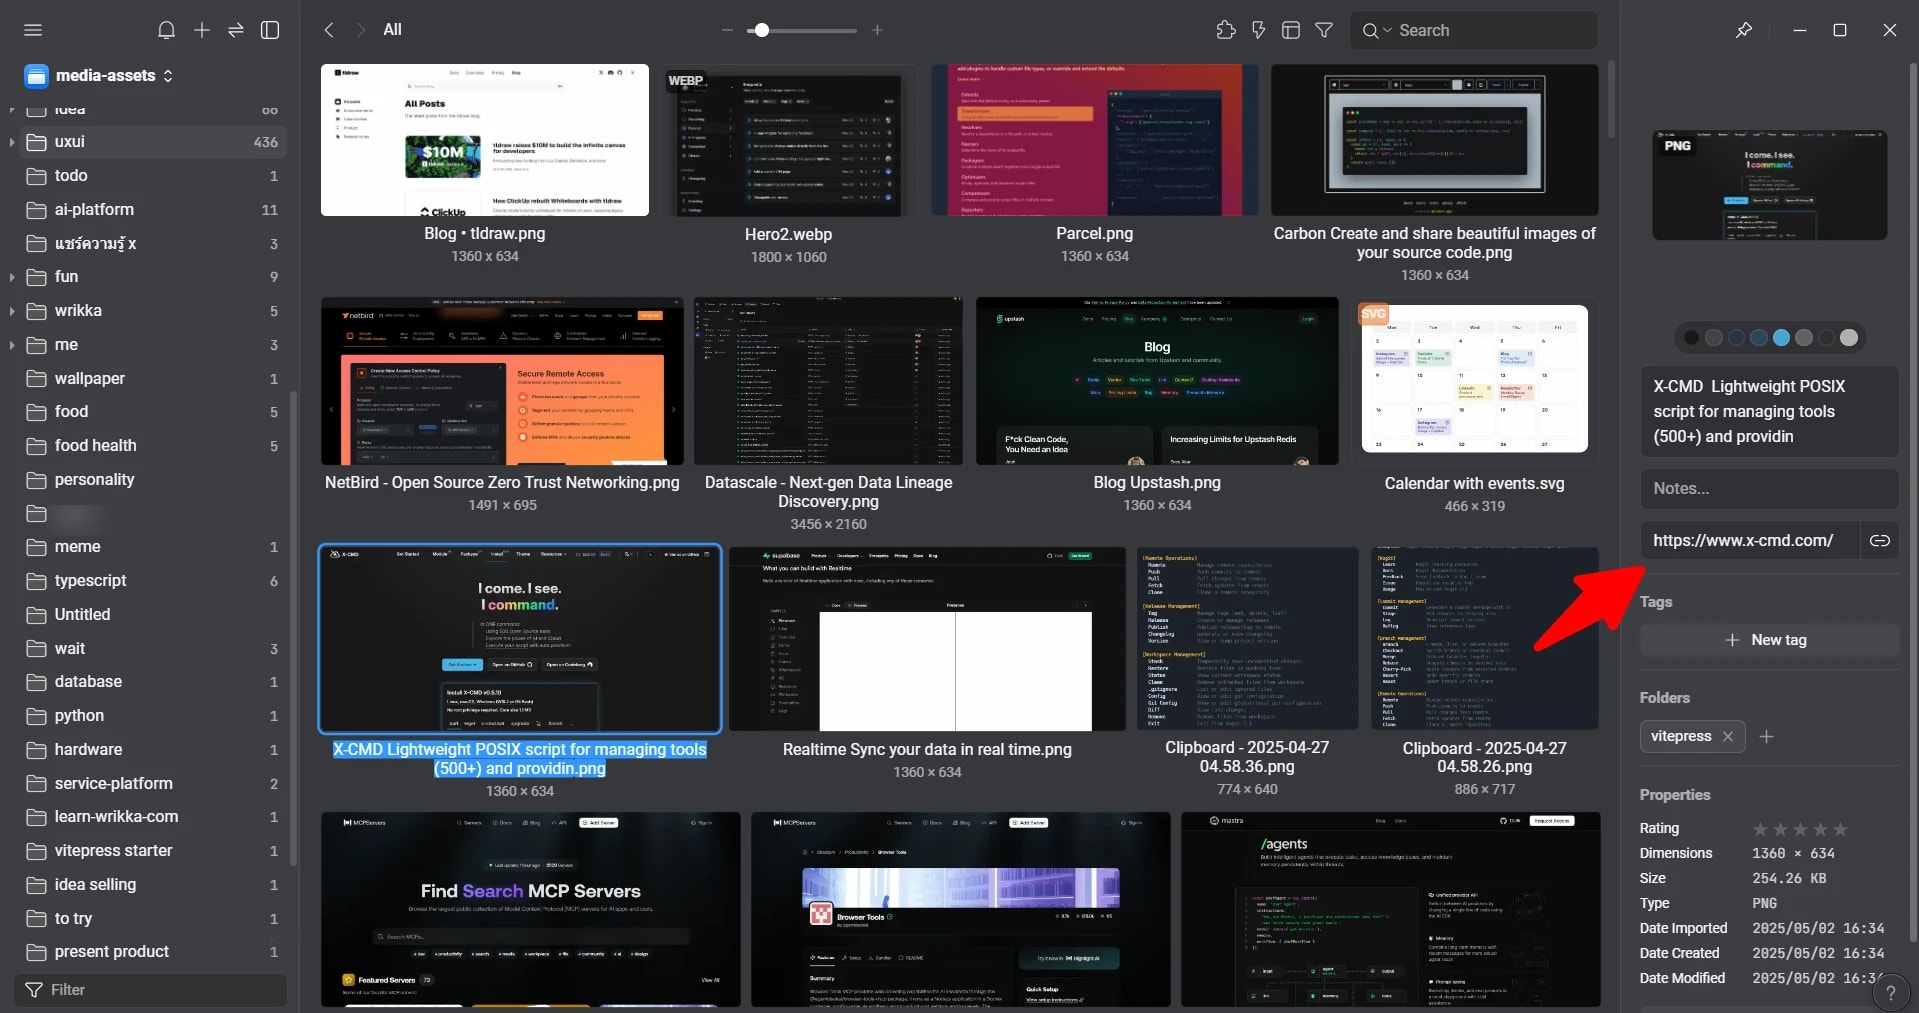Expand the uxui folder

click(x=11, y=142)
